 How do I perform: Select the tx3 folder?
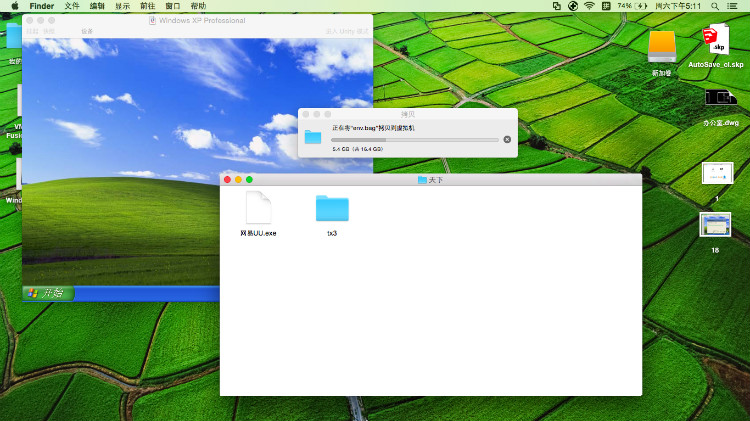[332, 208]
